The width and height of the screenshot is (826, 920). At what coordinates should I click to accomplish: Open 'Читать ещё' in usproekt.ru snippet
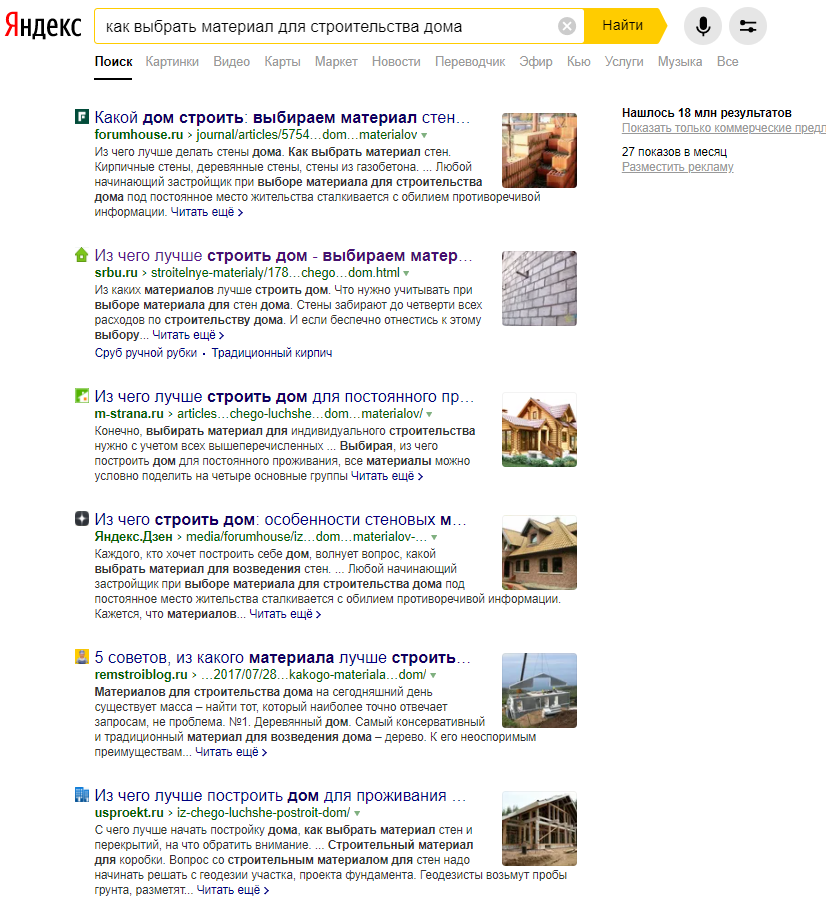click(x=232, y=889)
